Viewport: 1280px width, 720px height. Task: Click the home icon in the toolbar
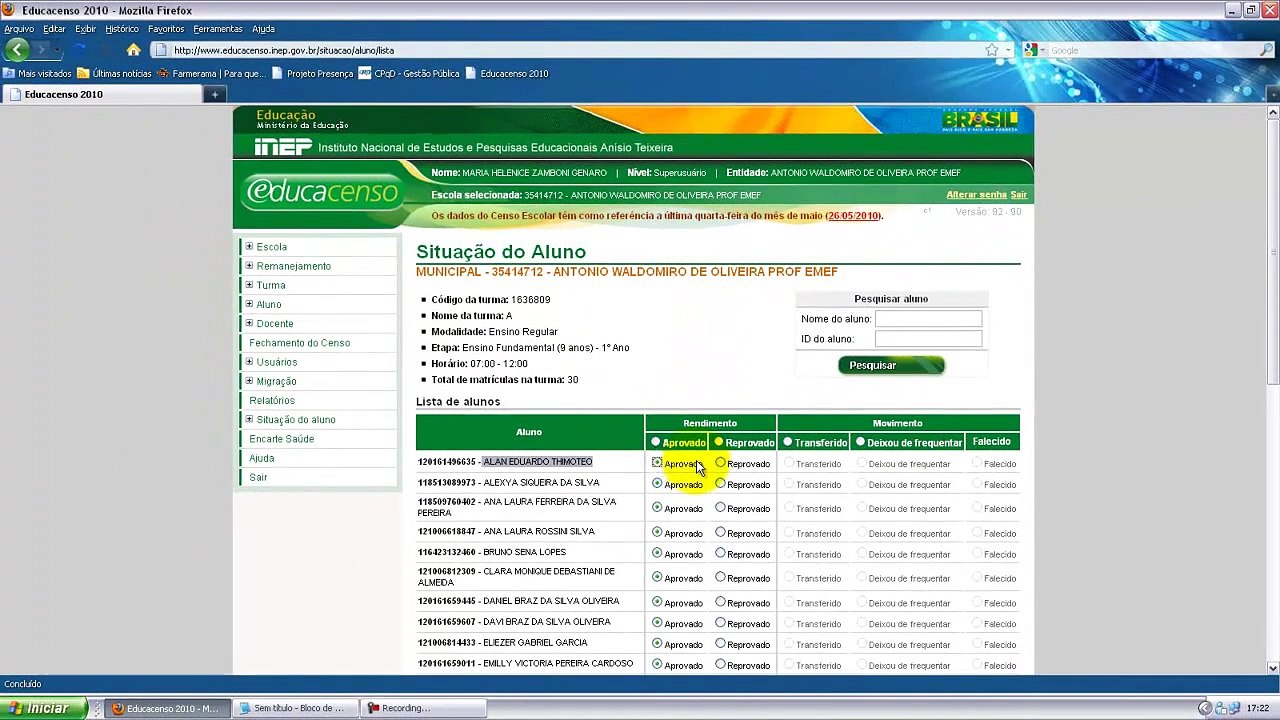(x=133, y=50)
